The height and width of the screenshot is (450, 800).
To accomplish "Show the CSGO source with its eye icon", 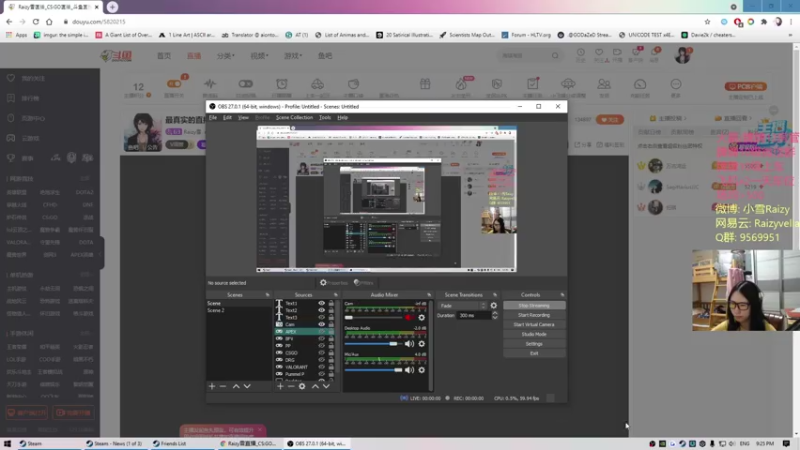I will [x=321, y=353].
